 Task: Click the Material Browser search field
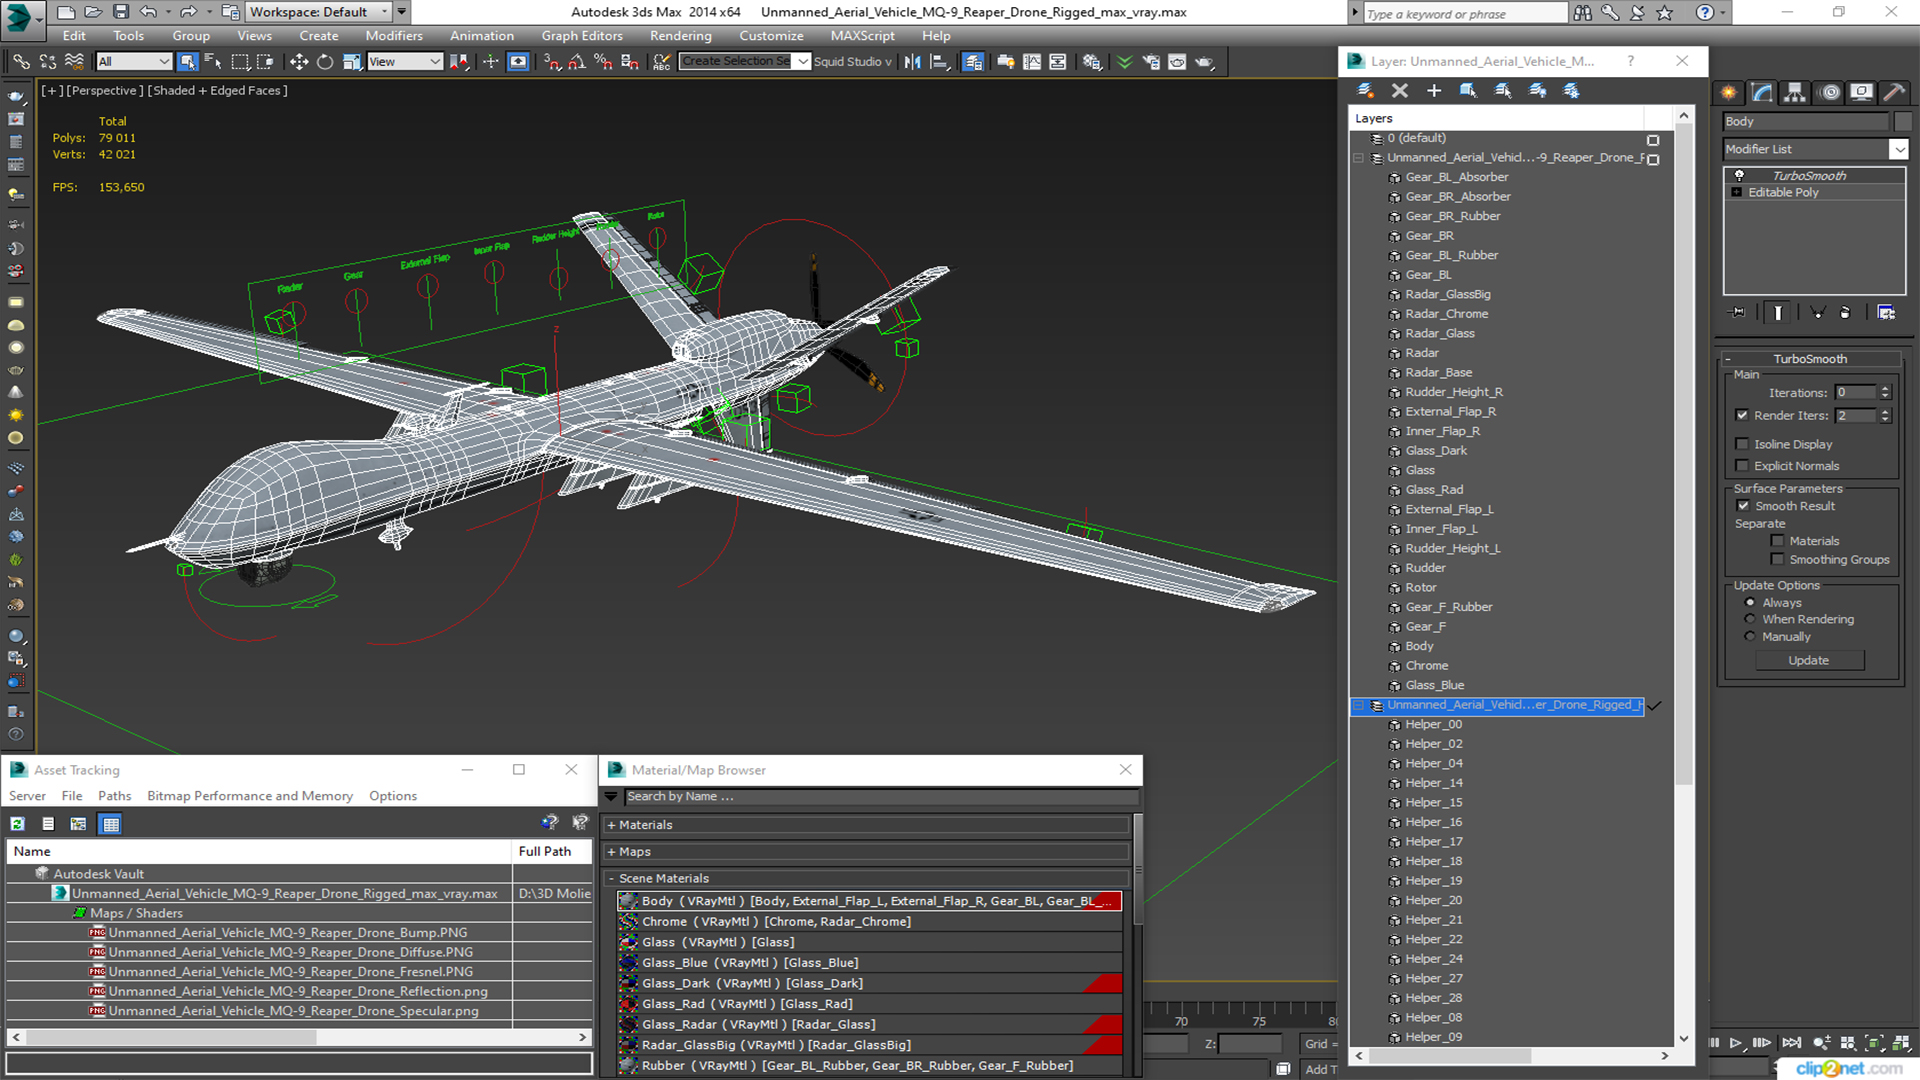(881, 797)
